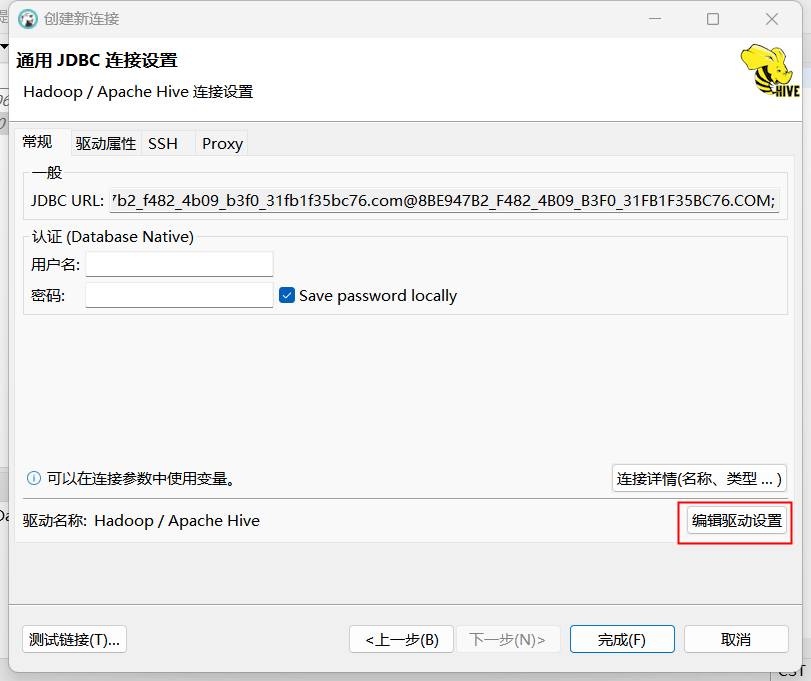Open 连接详情(名称、类型 ...) button
The height and width of the screenshot is (681, 811).
(x=699, y=478)
